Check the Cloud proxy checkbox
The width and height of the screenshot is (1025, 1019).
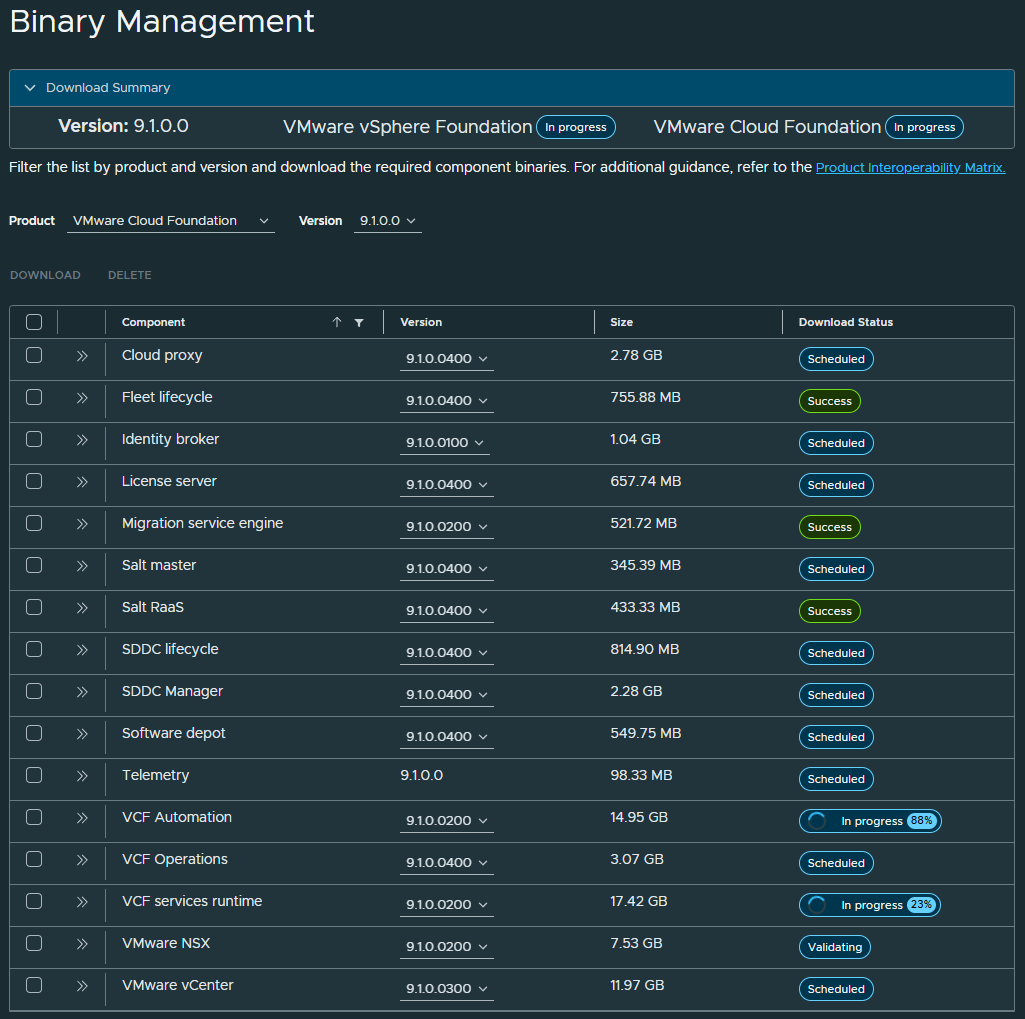coord(34,355)
